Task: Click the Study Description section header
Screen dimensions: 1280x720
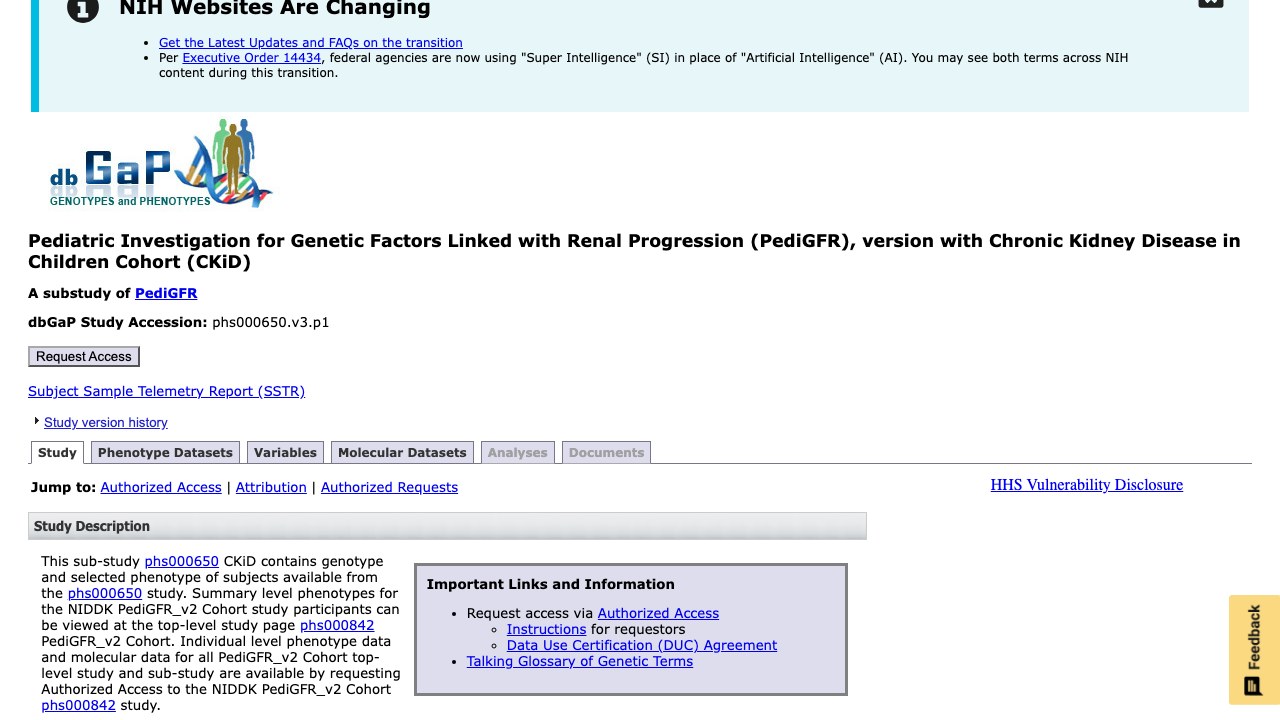Action: point(447,526)
